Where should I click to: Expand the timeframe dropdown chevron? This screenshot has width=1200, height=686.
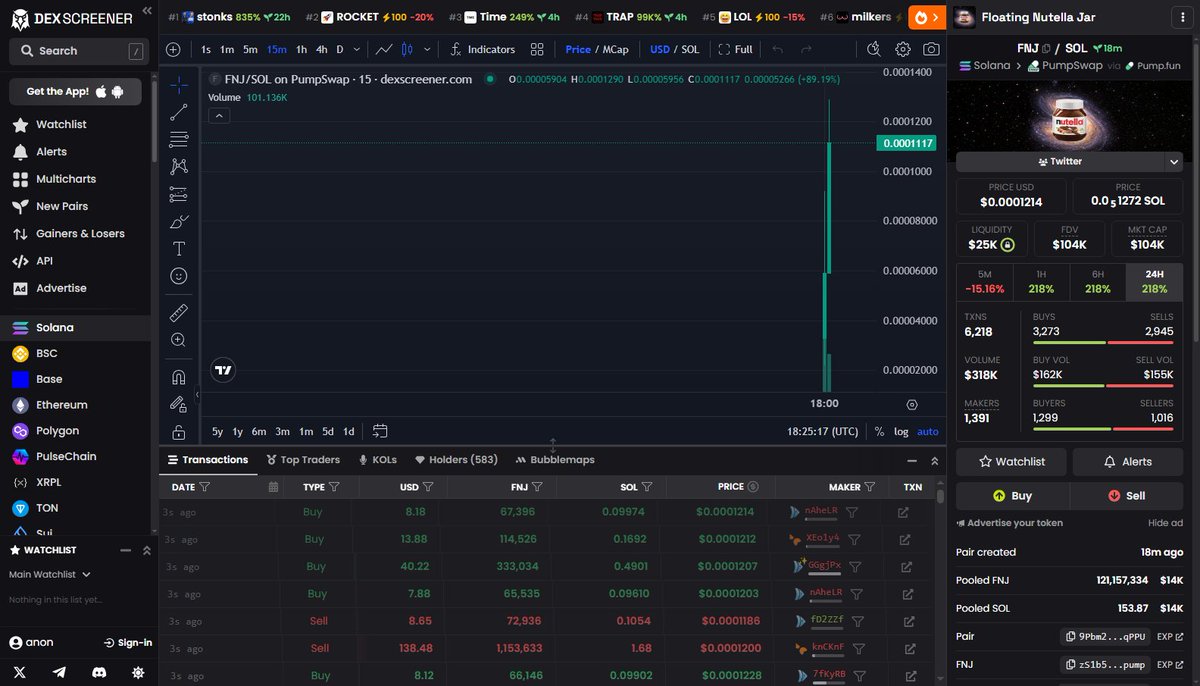(x=358, y=49)
